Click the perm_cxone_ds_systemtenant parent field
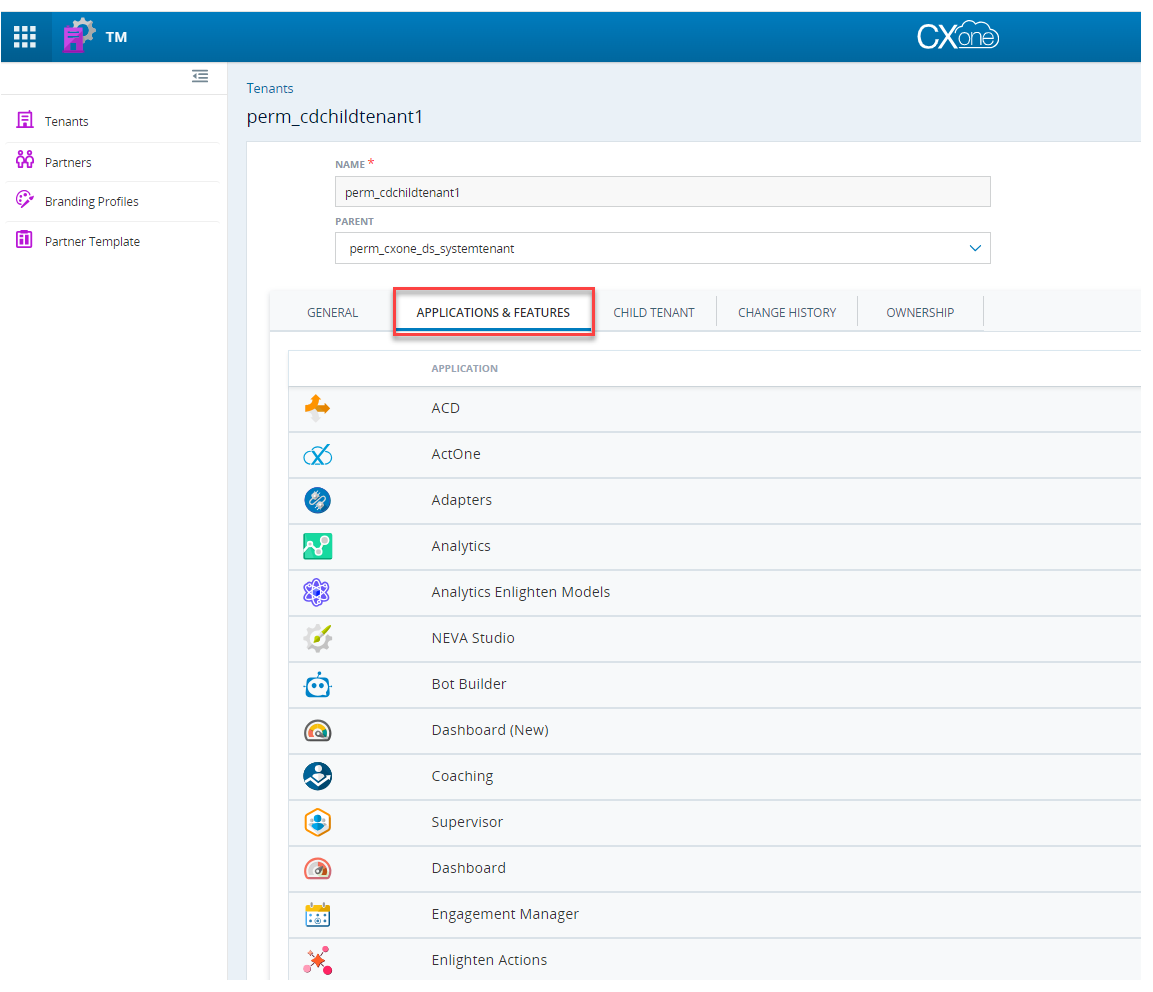This screenshot has height=992, width=1153. [x=663, y=248]
